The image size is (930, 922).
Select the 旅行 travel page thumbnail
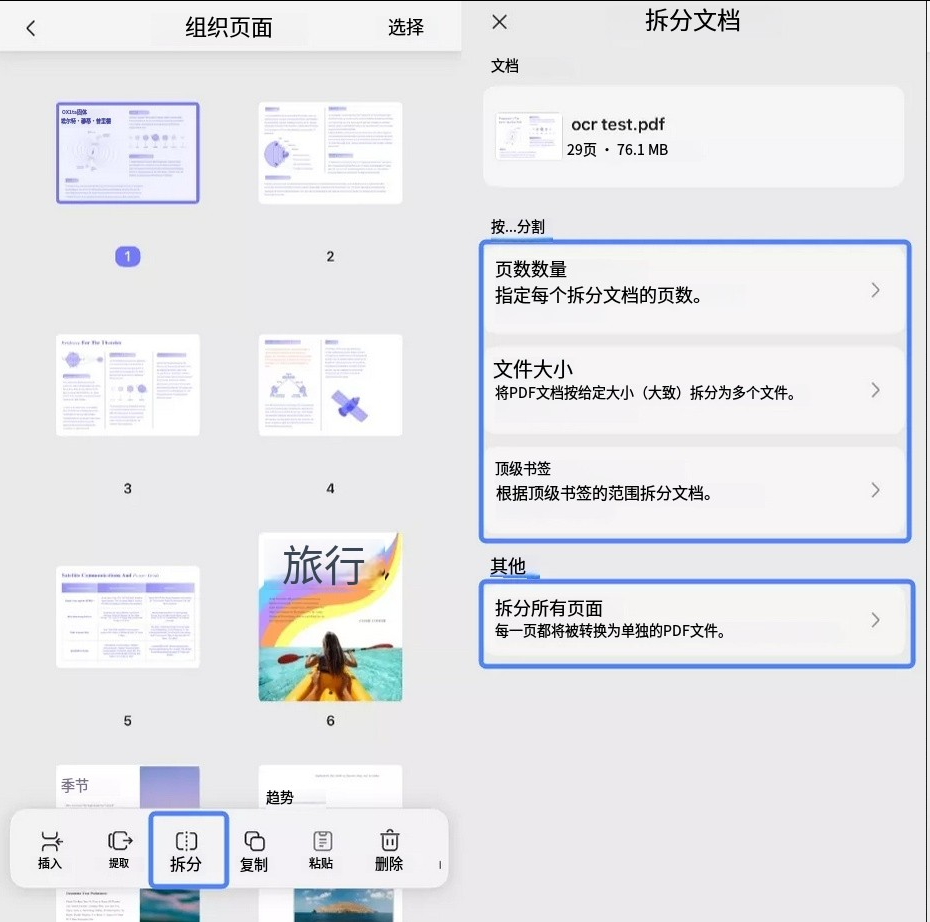click(x=330, y=616)
